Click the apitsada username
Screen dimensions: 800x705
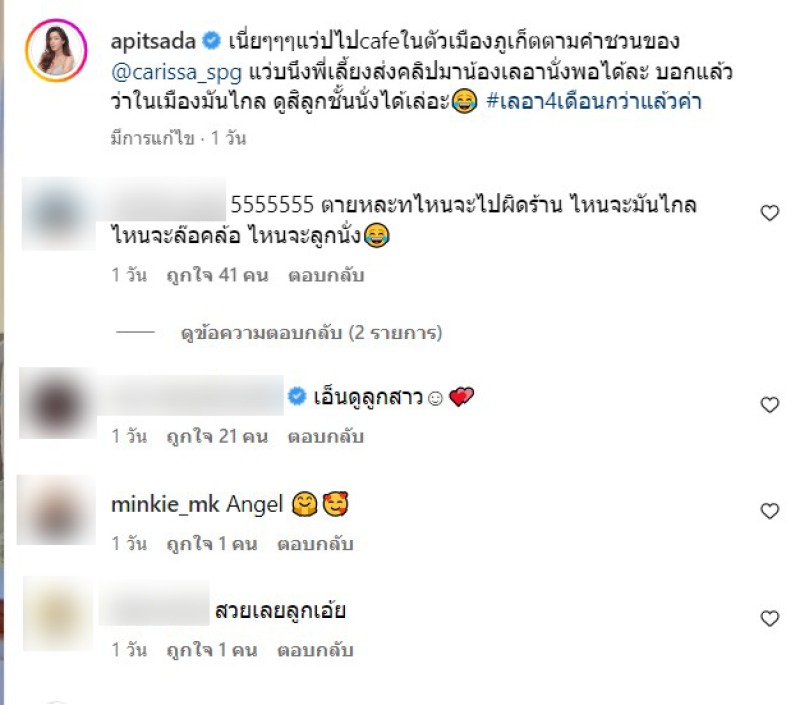[153, 41]
